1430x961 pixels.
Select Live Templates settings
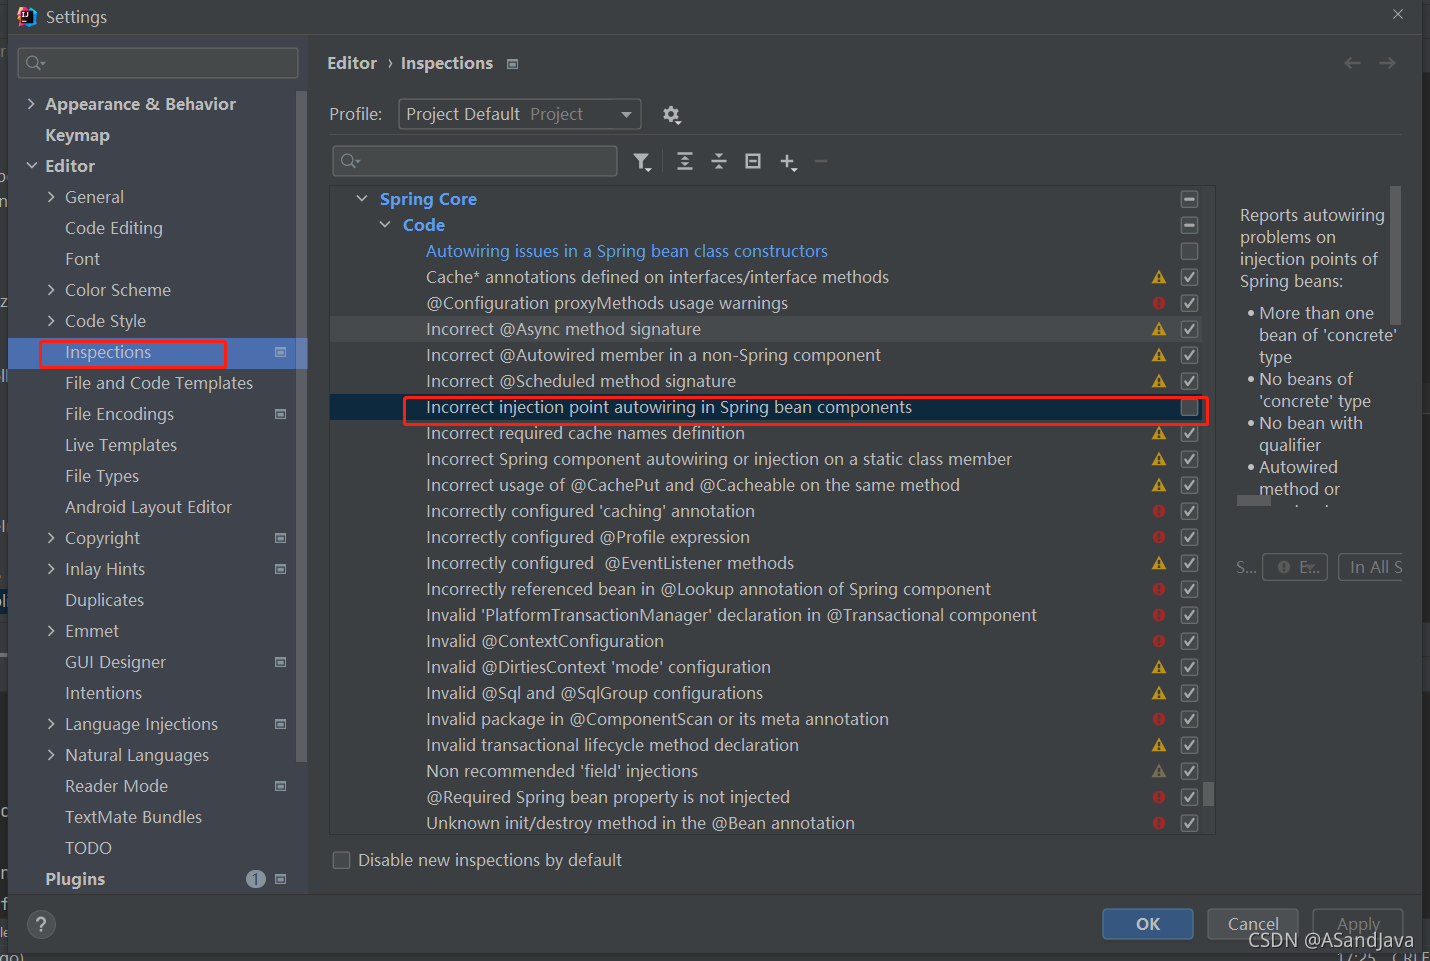(121, 445)
